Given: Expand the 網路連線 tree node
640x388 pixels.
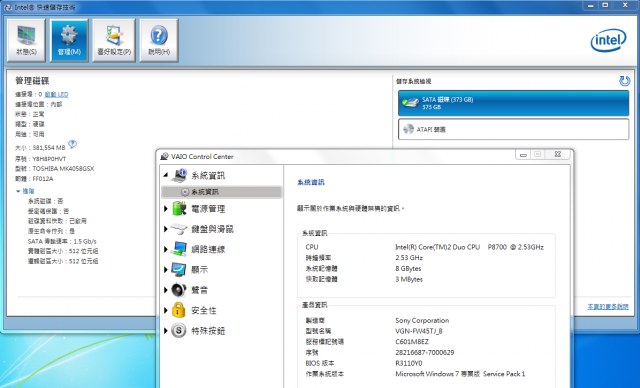Looking at the screenshot, I should coord(166,249).
